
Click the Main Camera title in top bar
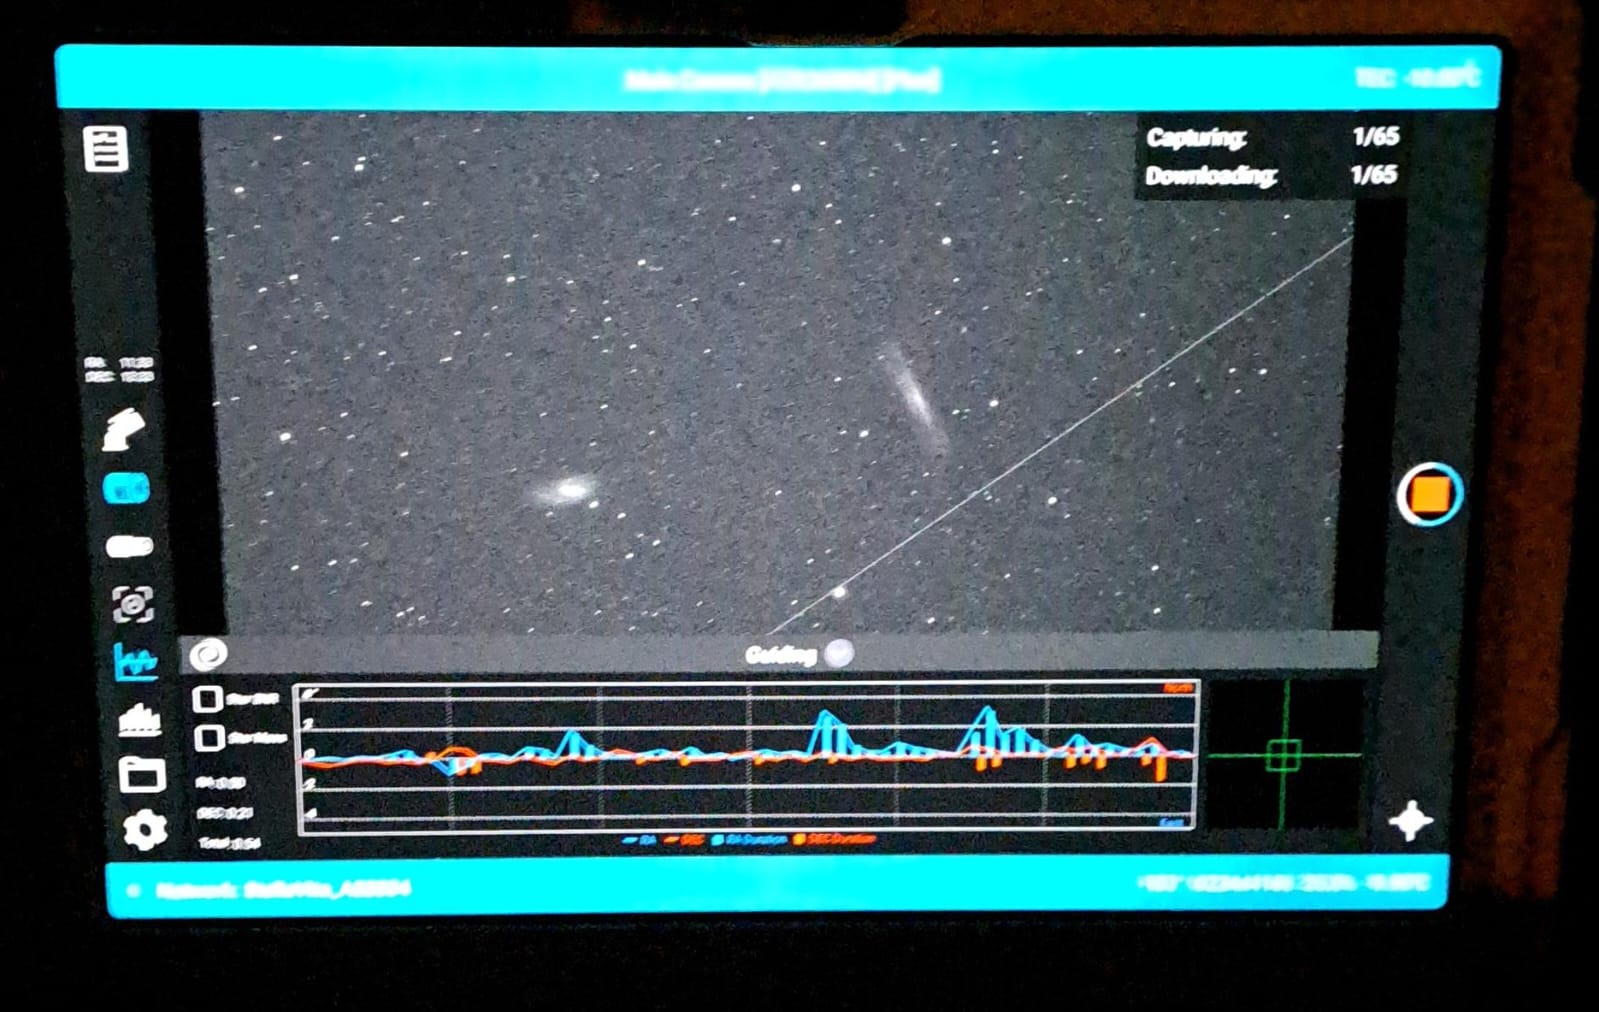coord(782,79)
